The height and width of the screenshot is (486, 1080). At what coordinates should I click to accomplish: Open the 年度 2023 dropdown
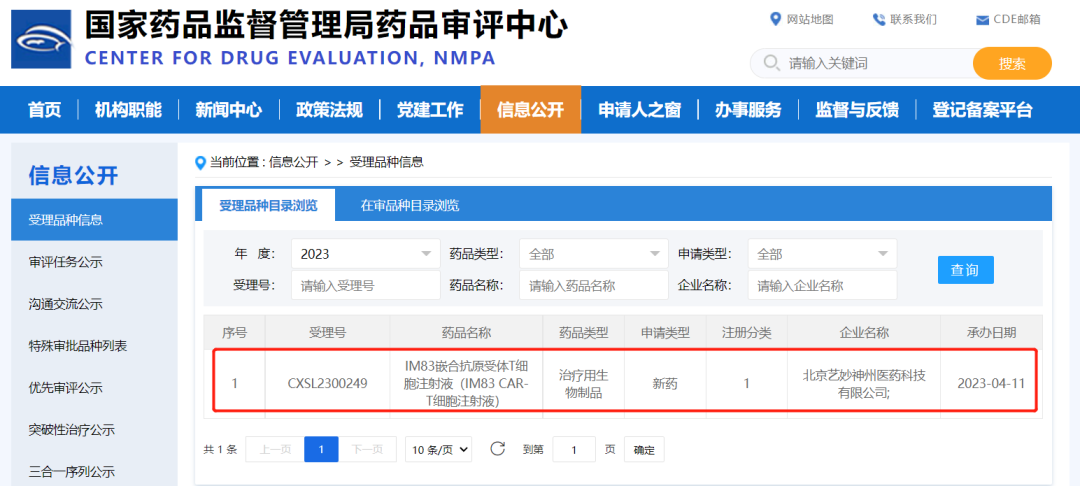(366, 253)
